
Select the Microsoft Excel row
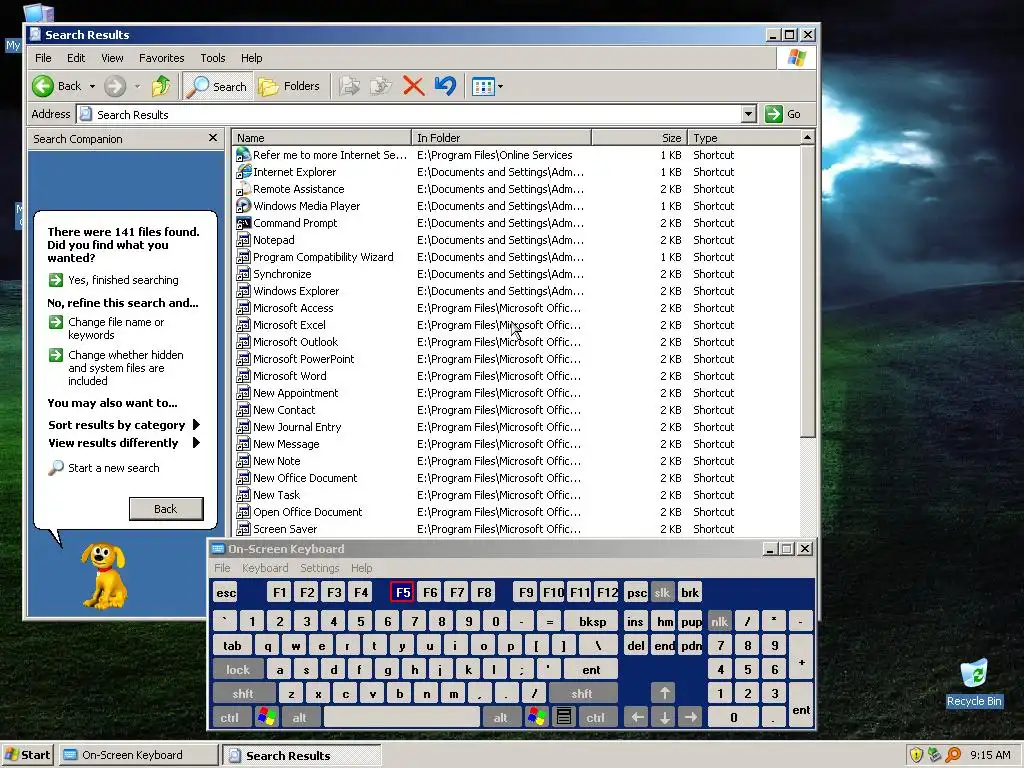[516, 325]
